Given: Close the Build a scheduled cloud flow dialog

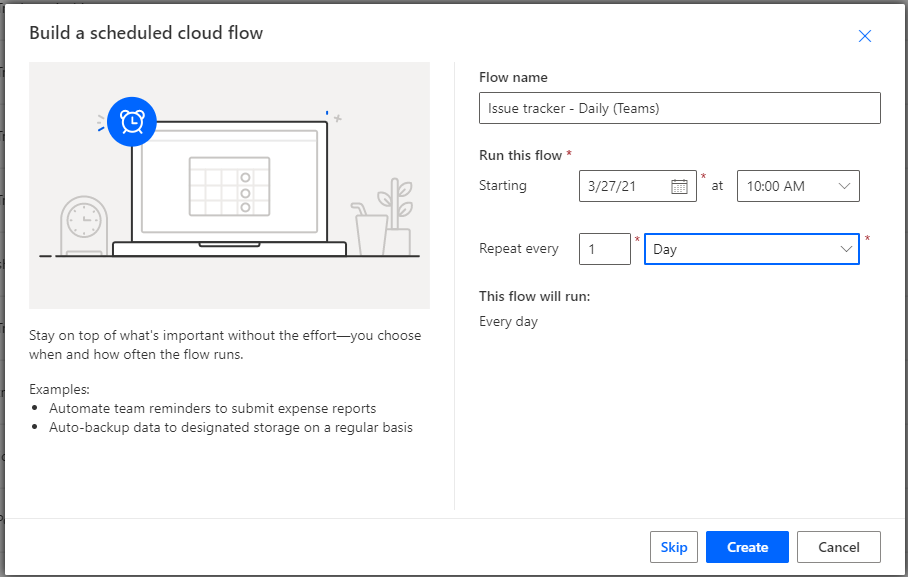Looking at the screenshot, I should (x=864, y=35).
